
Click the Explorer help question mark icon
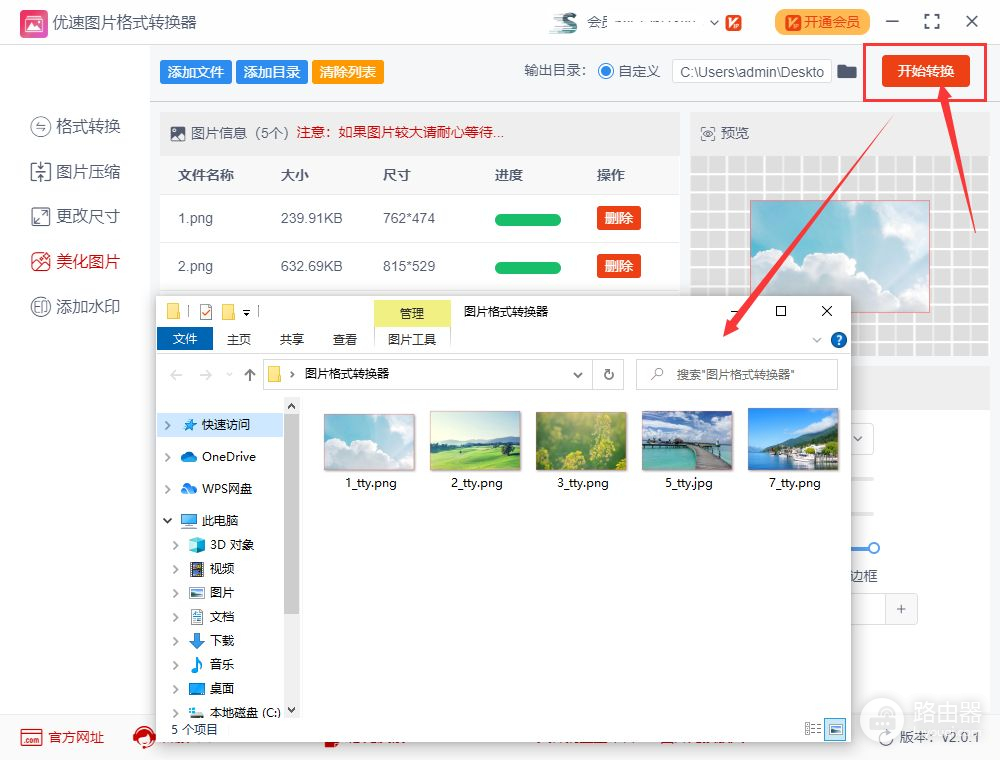click(839, 340)
